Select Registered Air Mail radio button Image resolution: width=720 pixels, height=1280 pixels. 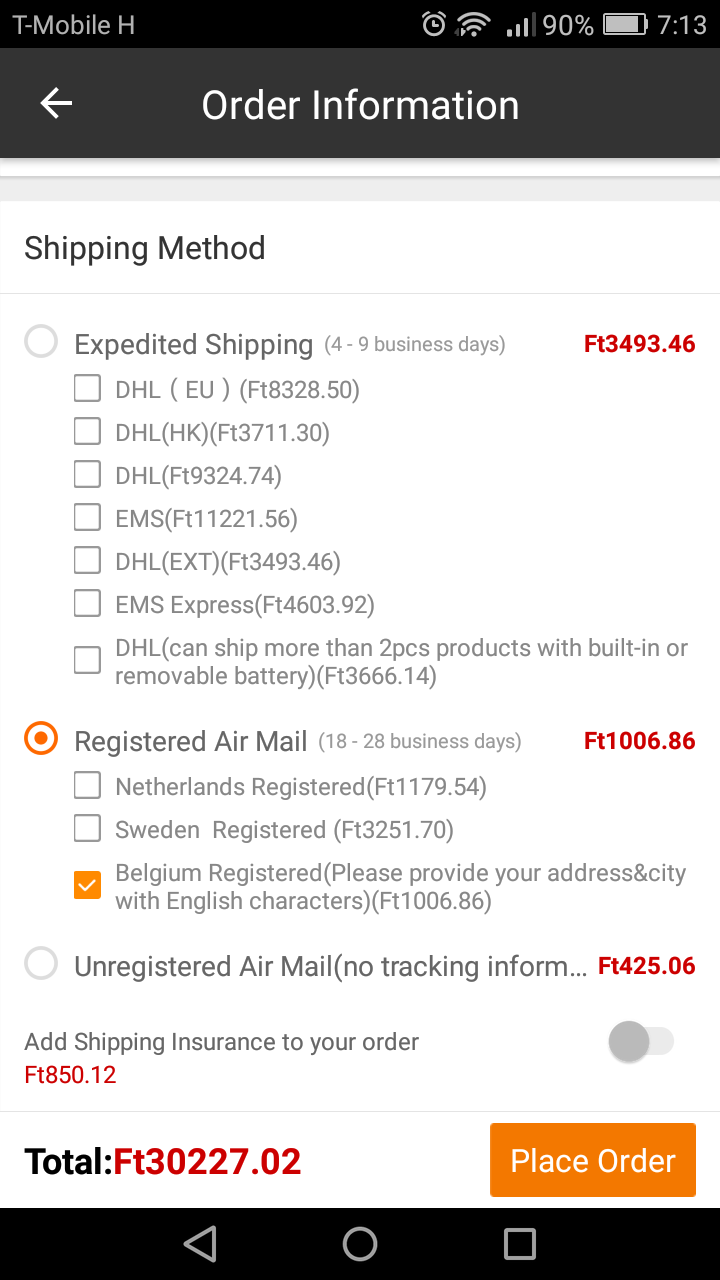coord(41,739)
